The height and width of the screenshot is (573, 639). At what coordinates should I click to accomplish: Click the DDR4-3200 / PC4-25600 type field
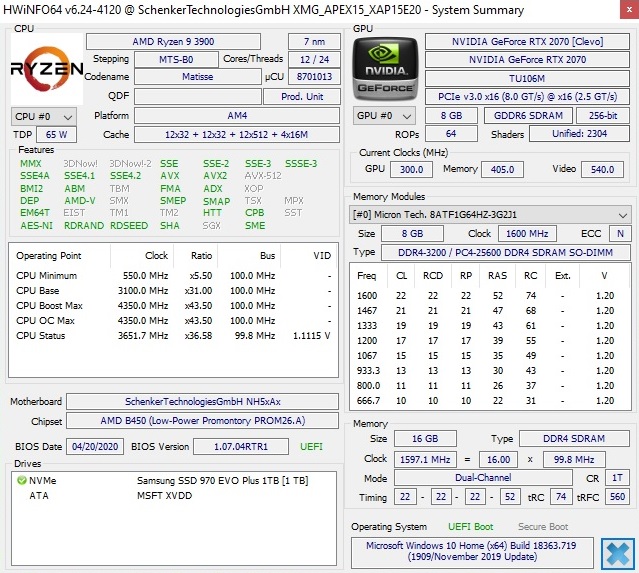[x=505, y=253]
